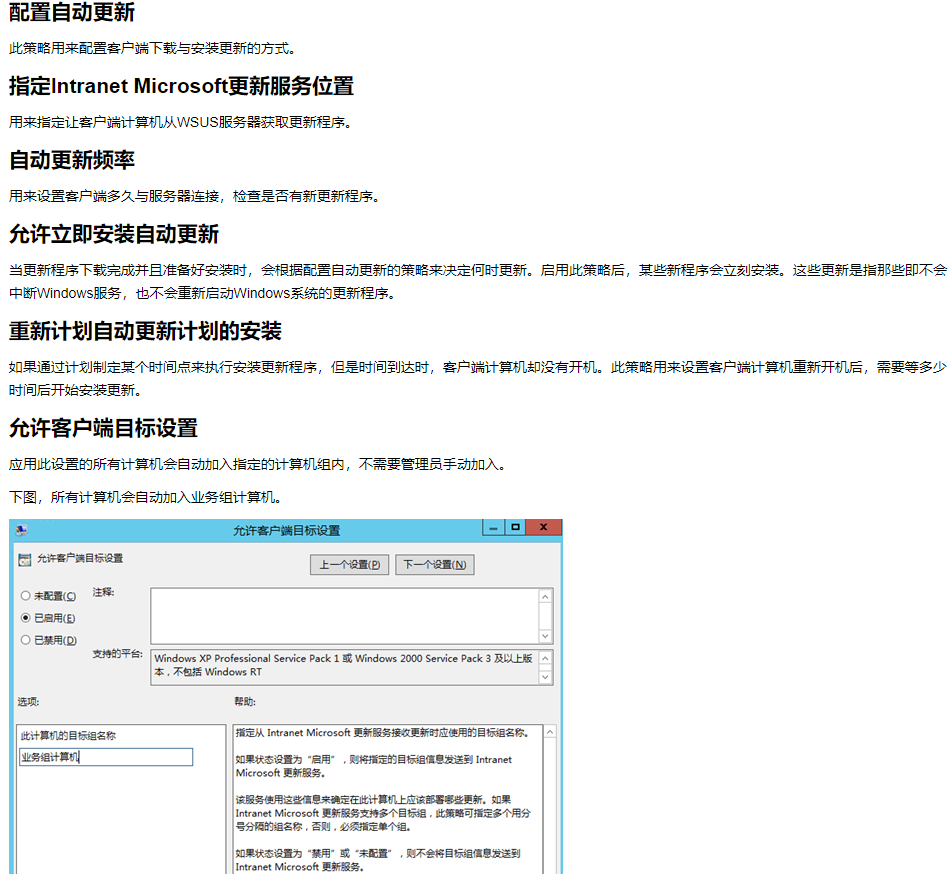Image resolution: width=949 pixels, height=874 pixels.
Task: Click the heading 配置自动更新
Action: [72, 12]
